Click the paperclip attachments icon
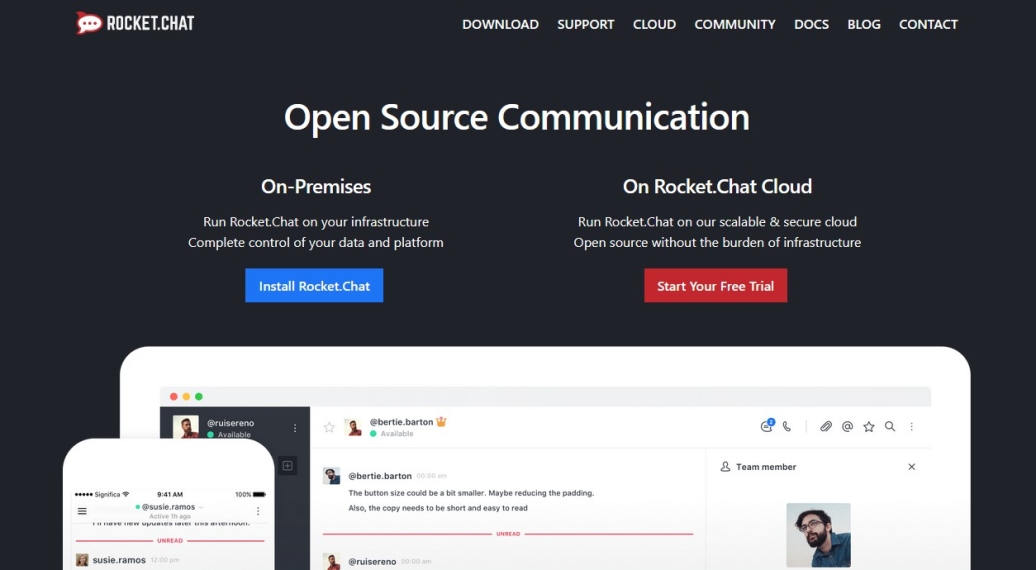 pos(826,427)
